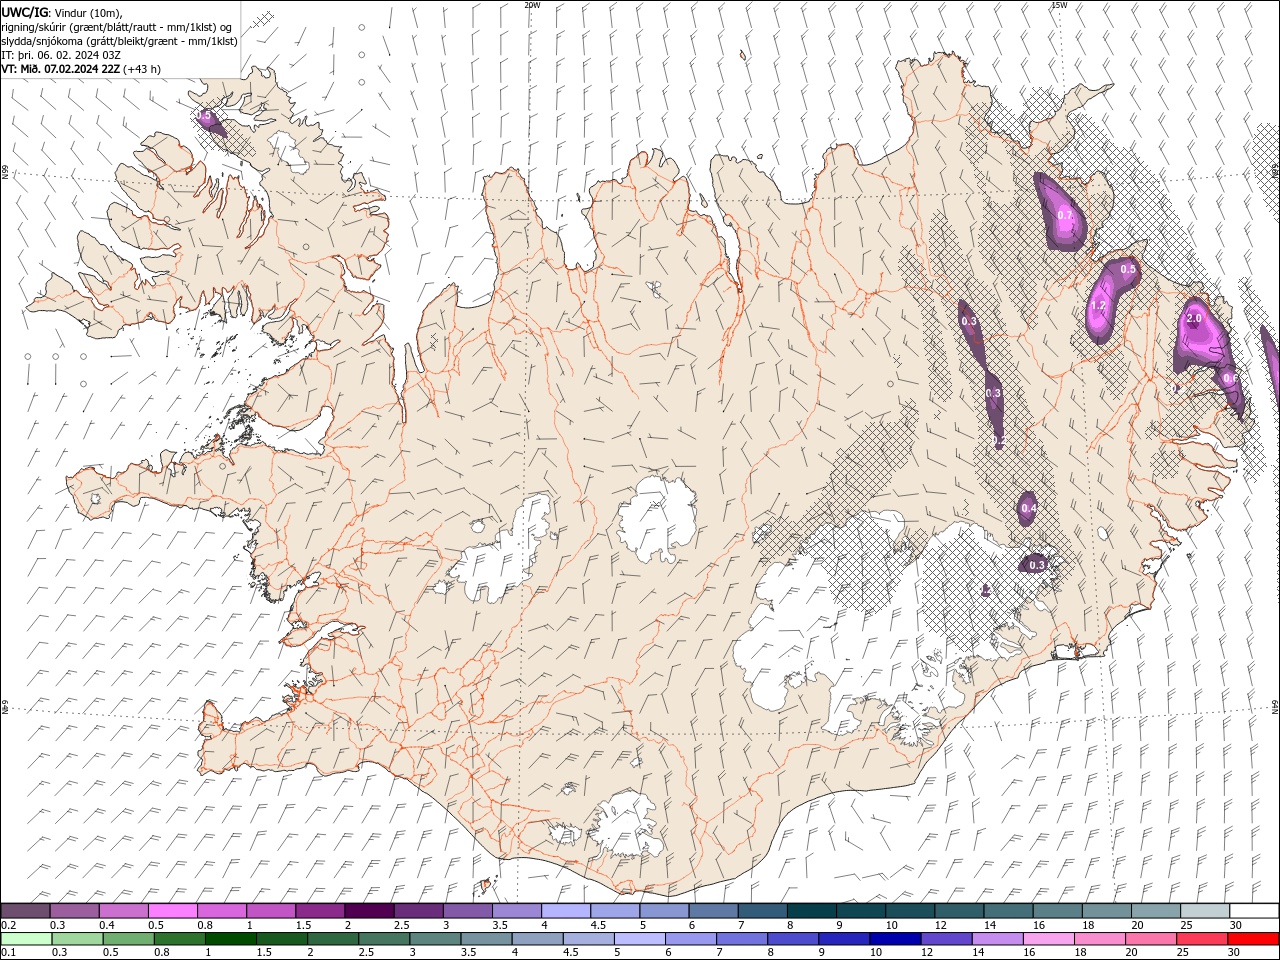Click the 'VT: Mið. 07.02.2024 22Z (+43 h)' line
This screenshot has height=960, width=1280.
pos(81,69)
